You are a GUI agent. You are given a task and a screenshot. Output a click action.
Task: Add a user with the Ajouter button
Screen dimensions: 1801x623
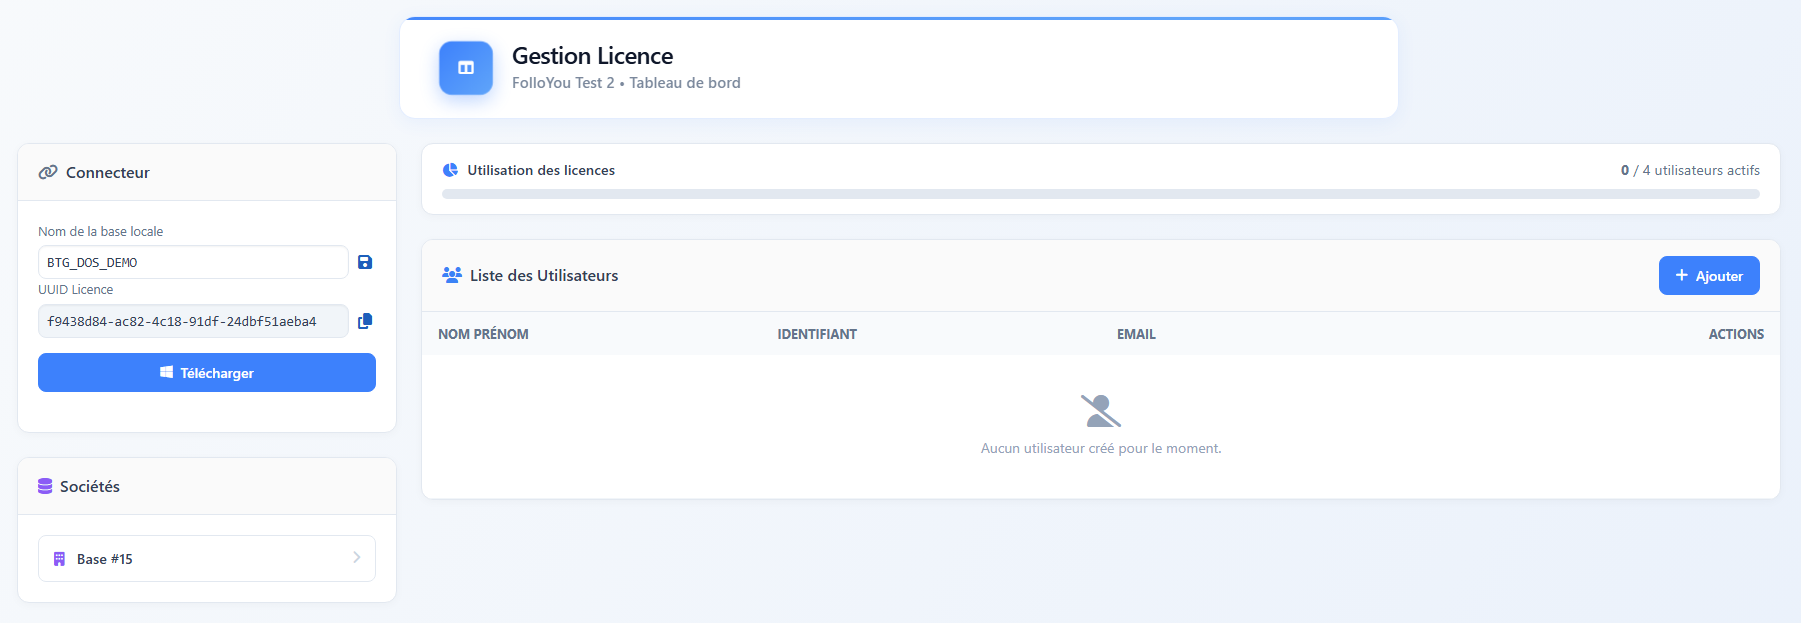[x=1708, y=276]
